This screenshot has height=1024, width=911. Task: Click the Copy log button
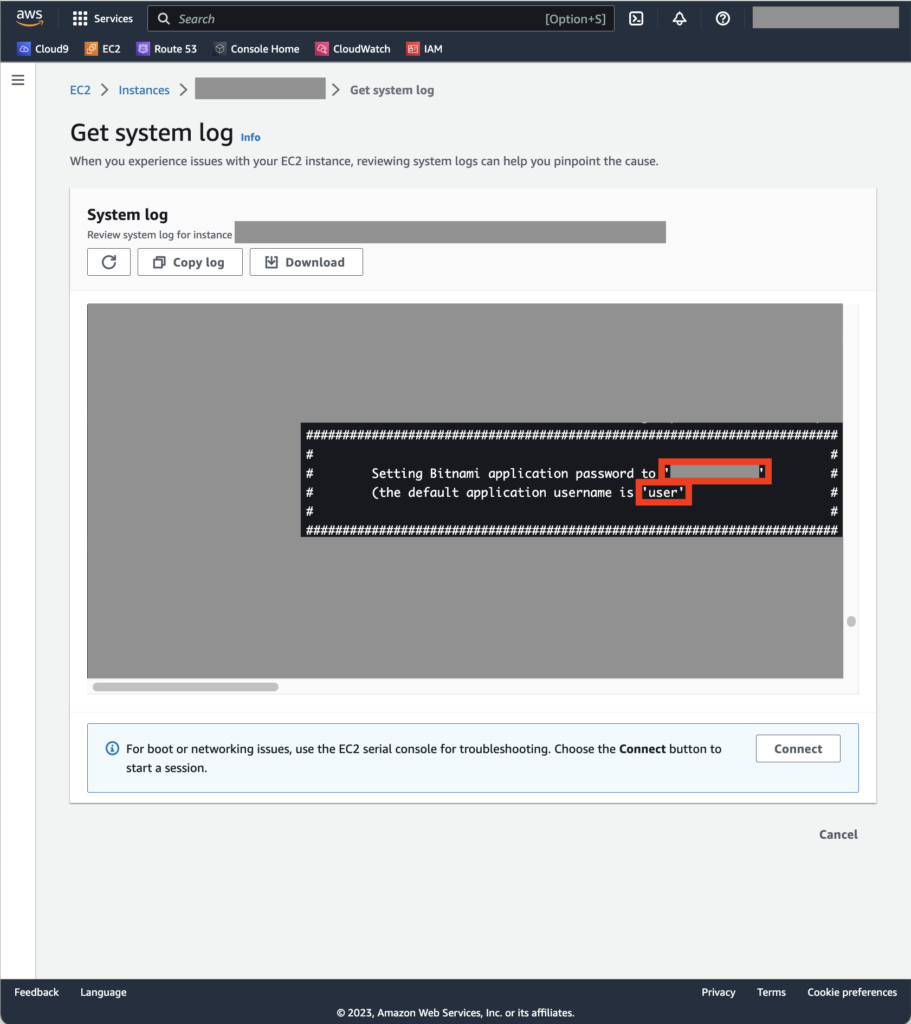coord(190,262)
